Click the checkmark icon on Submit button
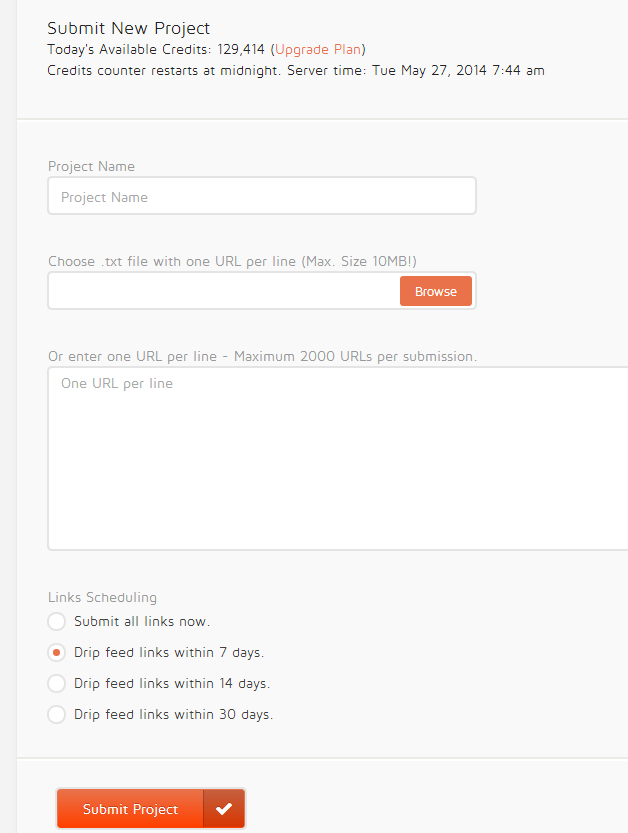Image resolution: width=628 pixels, height=833 pixels. [224, 809]
